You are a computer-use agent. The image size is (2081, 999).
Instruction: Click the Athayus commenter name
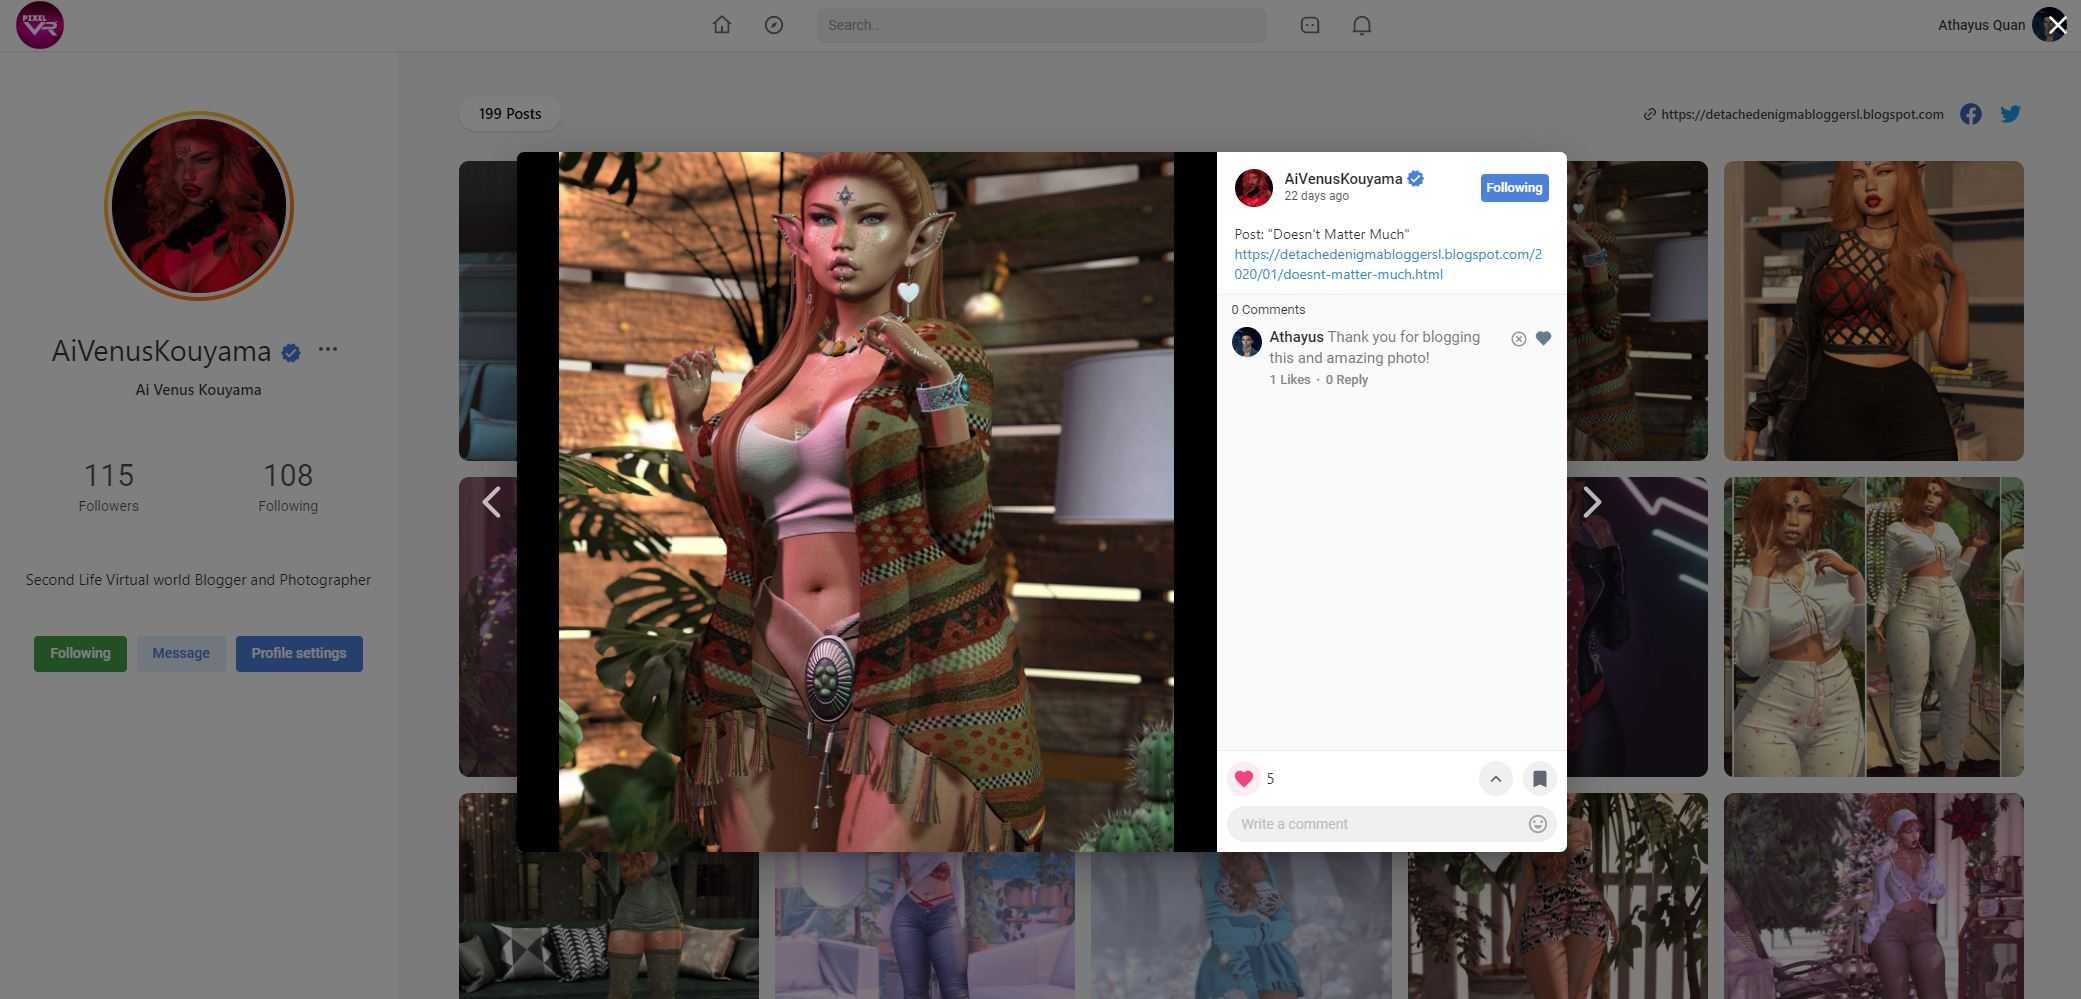[1296, 337]
